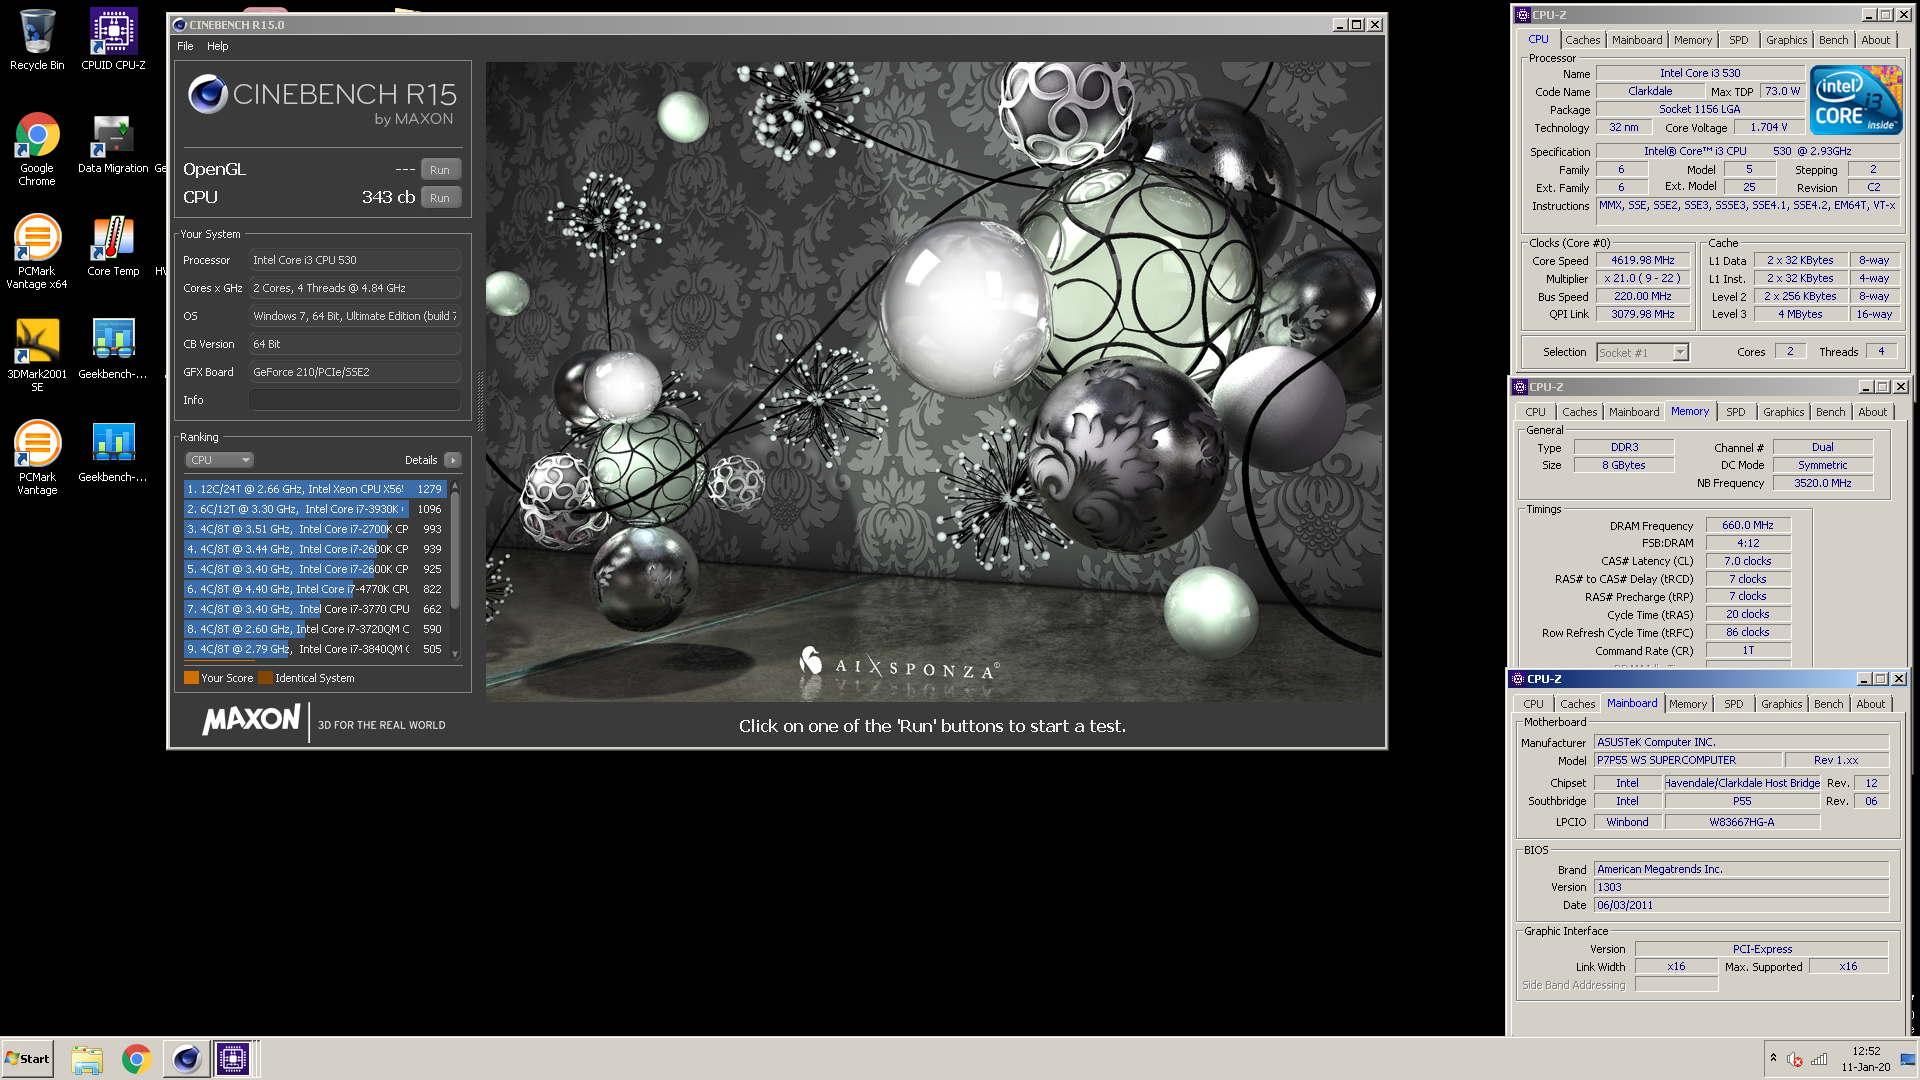Launch 3DMark2001 SE desktop icon
The width and height of the screenshot is (1920, 1080).
click(x=37, y=355)
